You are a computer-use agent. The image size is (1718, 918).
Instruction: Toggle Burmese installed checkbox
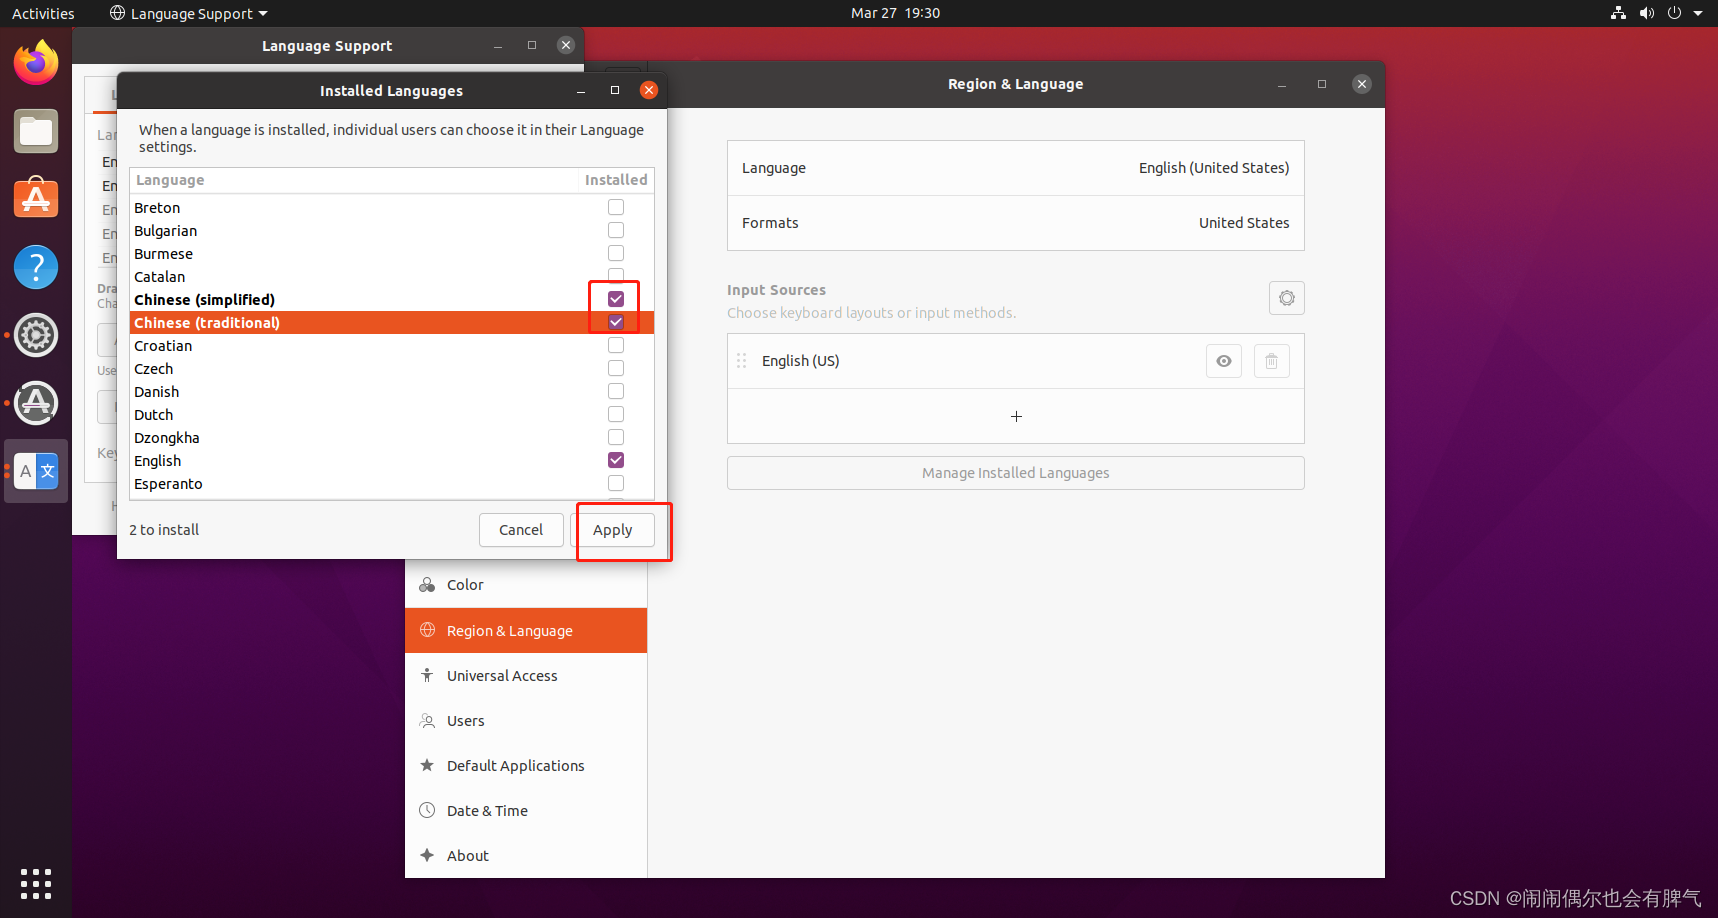pyautogui.click(x=616, y=253)
